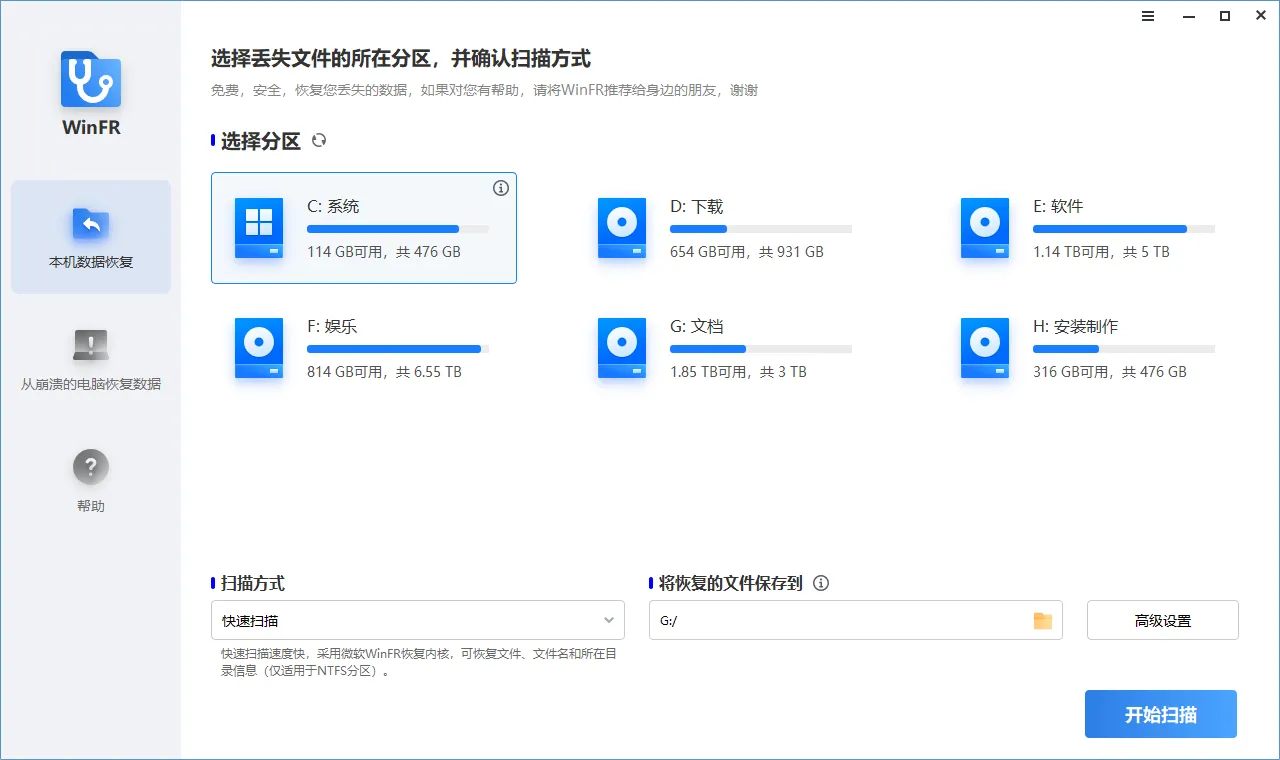Click the text 1.14 TB可用，共 5 TB
Image resolution: width=1280 pixels, height=760 pixels.
tap(1101, 252)
